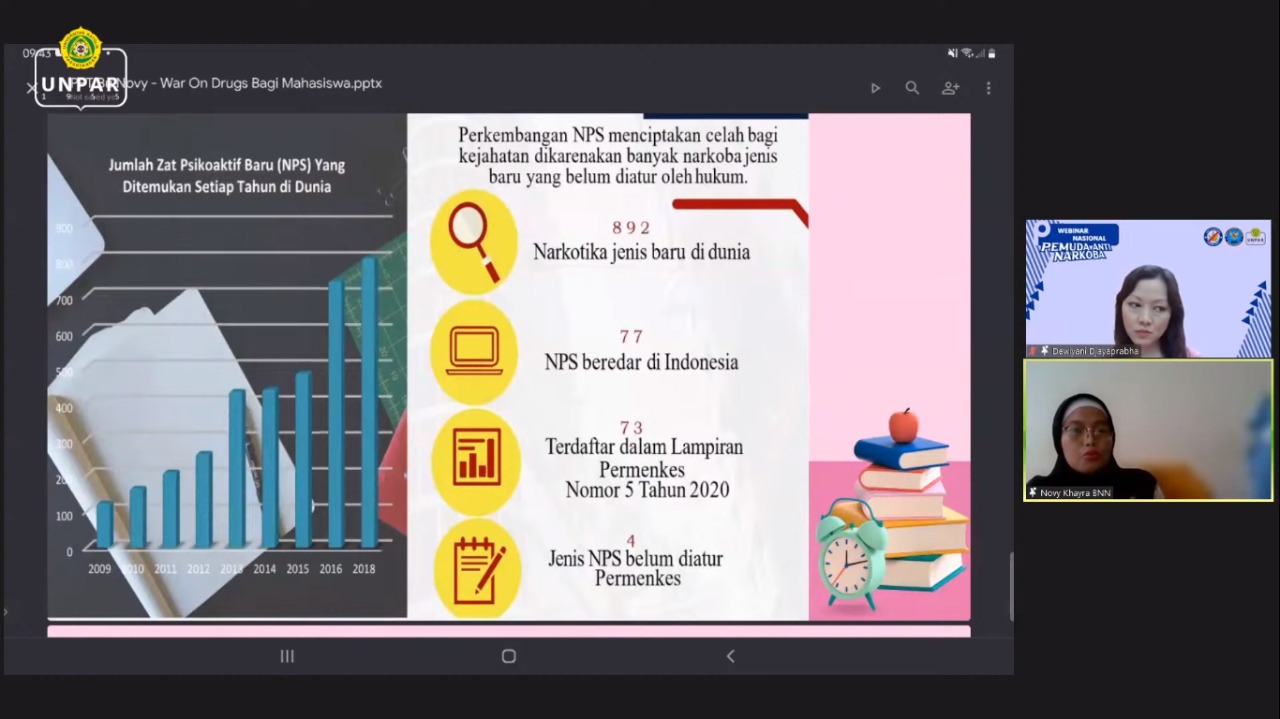Viewport: 1280px width, 719px height.
Task: Click the yellow magnifying glass slide icon
Action: click(474, 241)
